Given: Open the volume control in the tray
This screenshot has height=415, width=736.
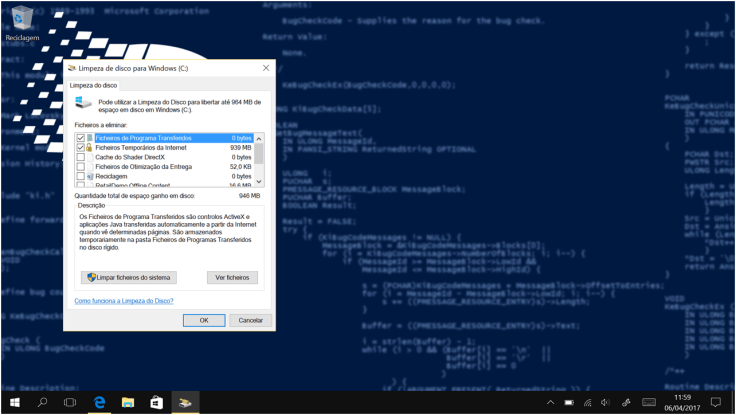Looking at the screenshot, I should click(606, 402).
